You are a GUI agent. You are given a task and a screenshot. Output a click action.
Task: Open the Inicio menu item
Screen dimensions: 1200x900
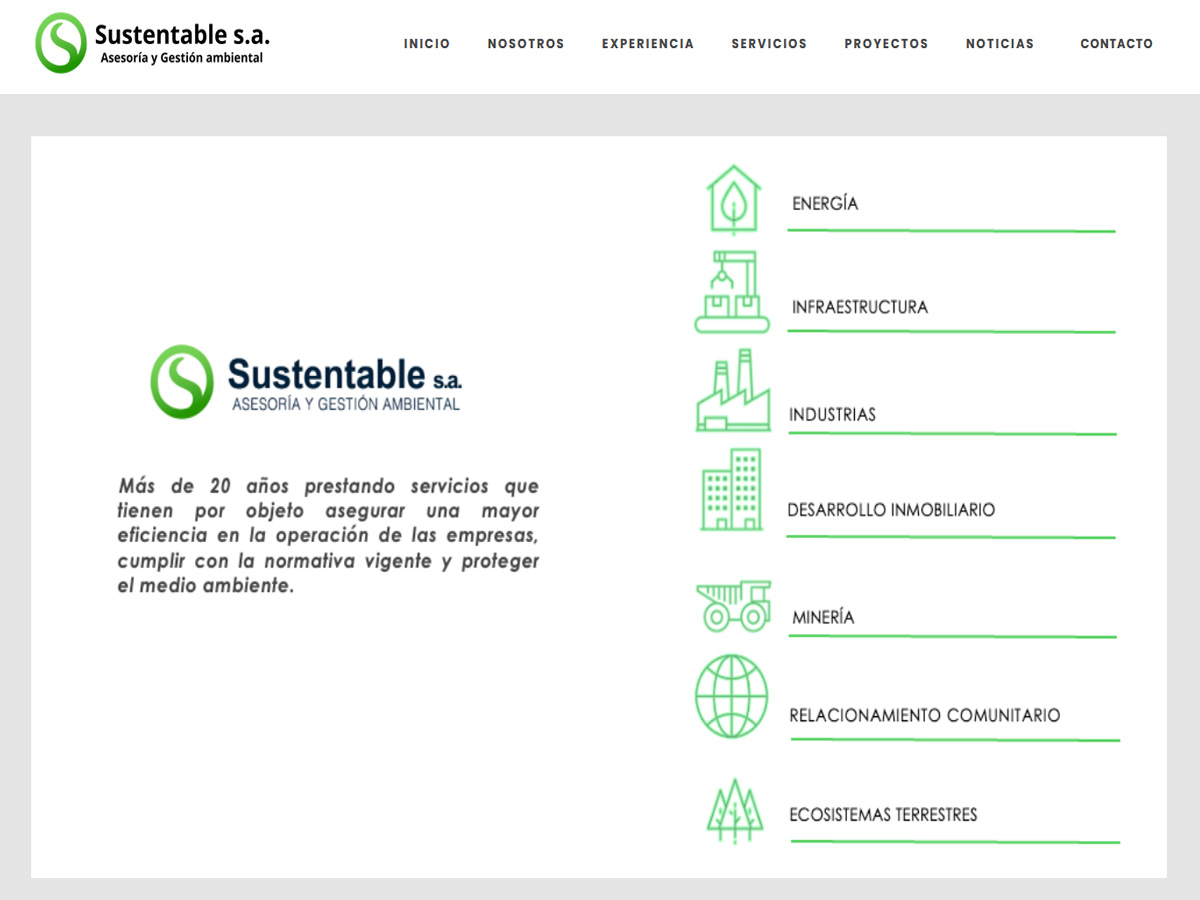[x=427, y=44]
